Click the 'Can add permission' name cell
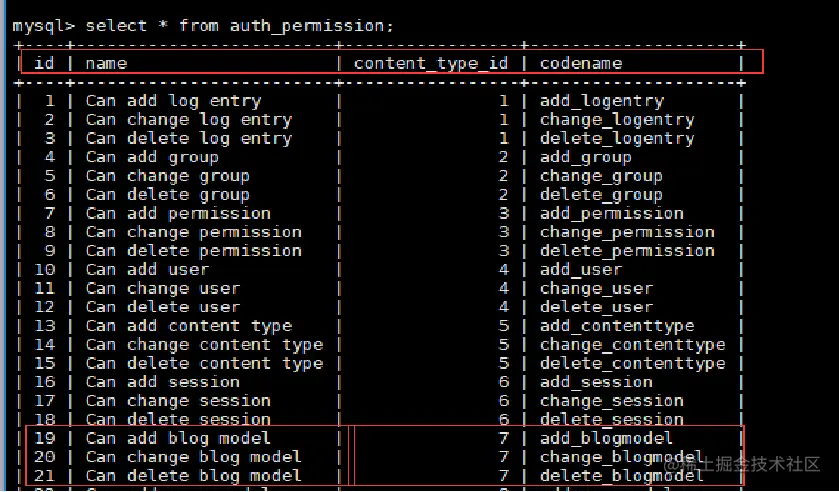 178,214
